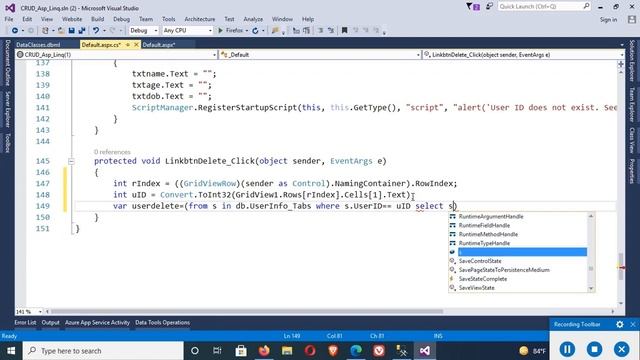Click the Undo arrow icon
The height and width of the screenshot is (360, 640).
point(96,31)
